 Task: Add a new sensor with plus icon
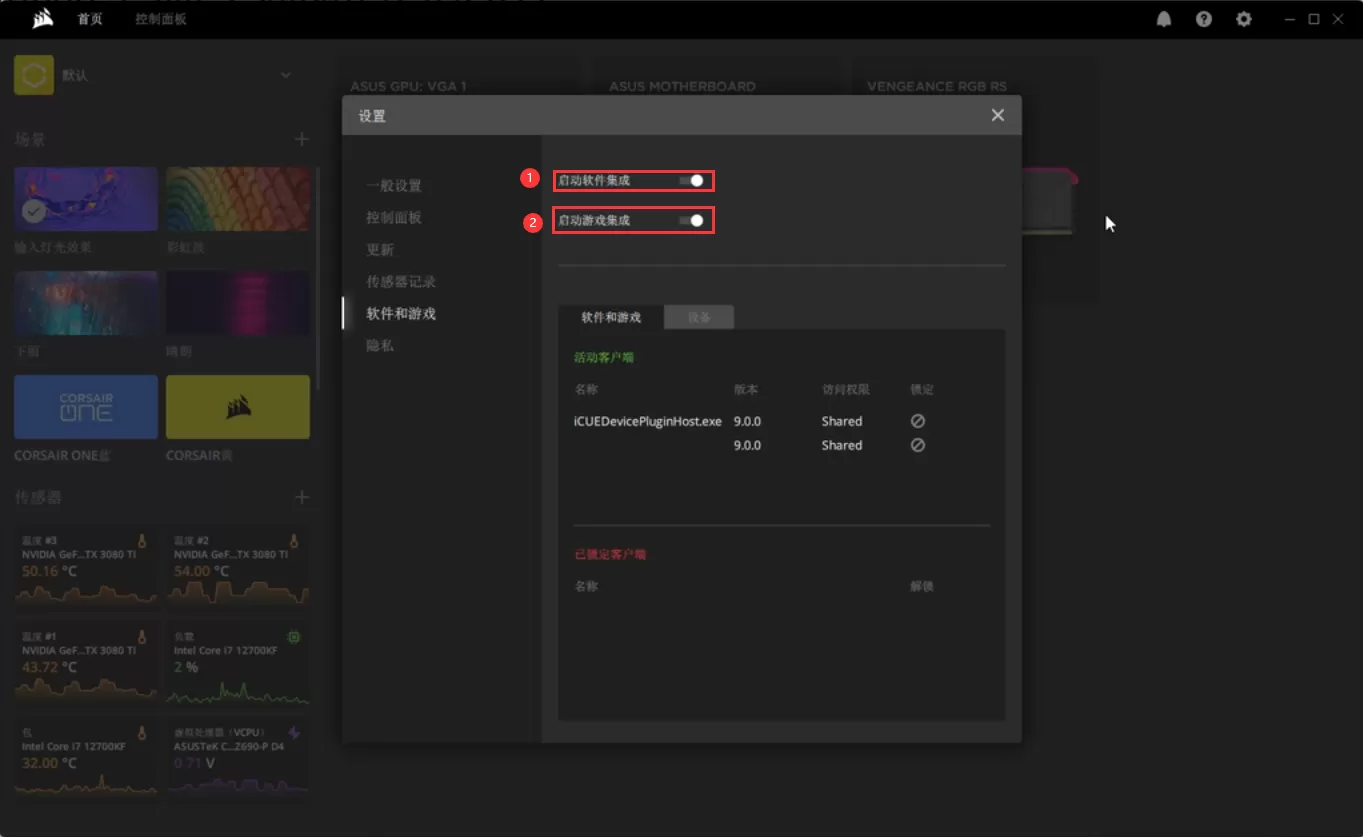(302, 497)
